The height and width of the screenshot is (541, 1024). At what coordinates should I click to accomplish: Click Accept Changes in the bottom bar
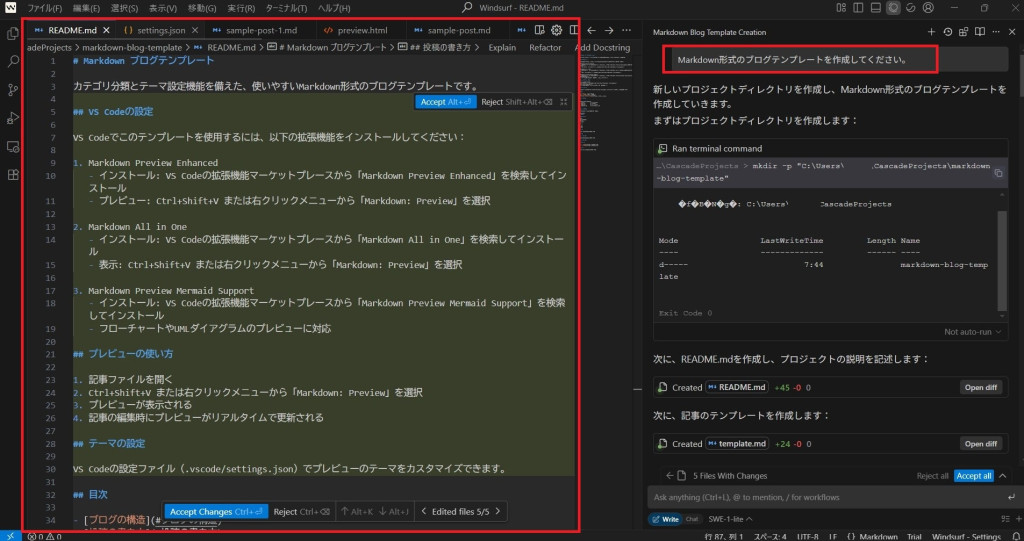tap(216, 512)
